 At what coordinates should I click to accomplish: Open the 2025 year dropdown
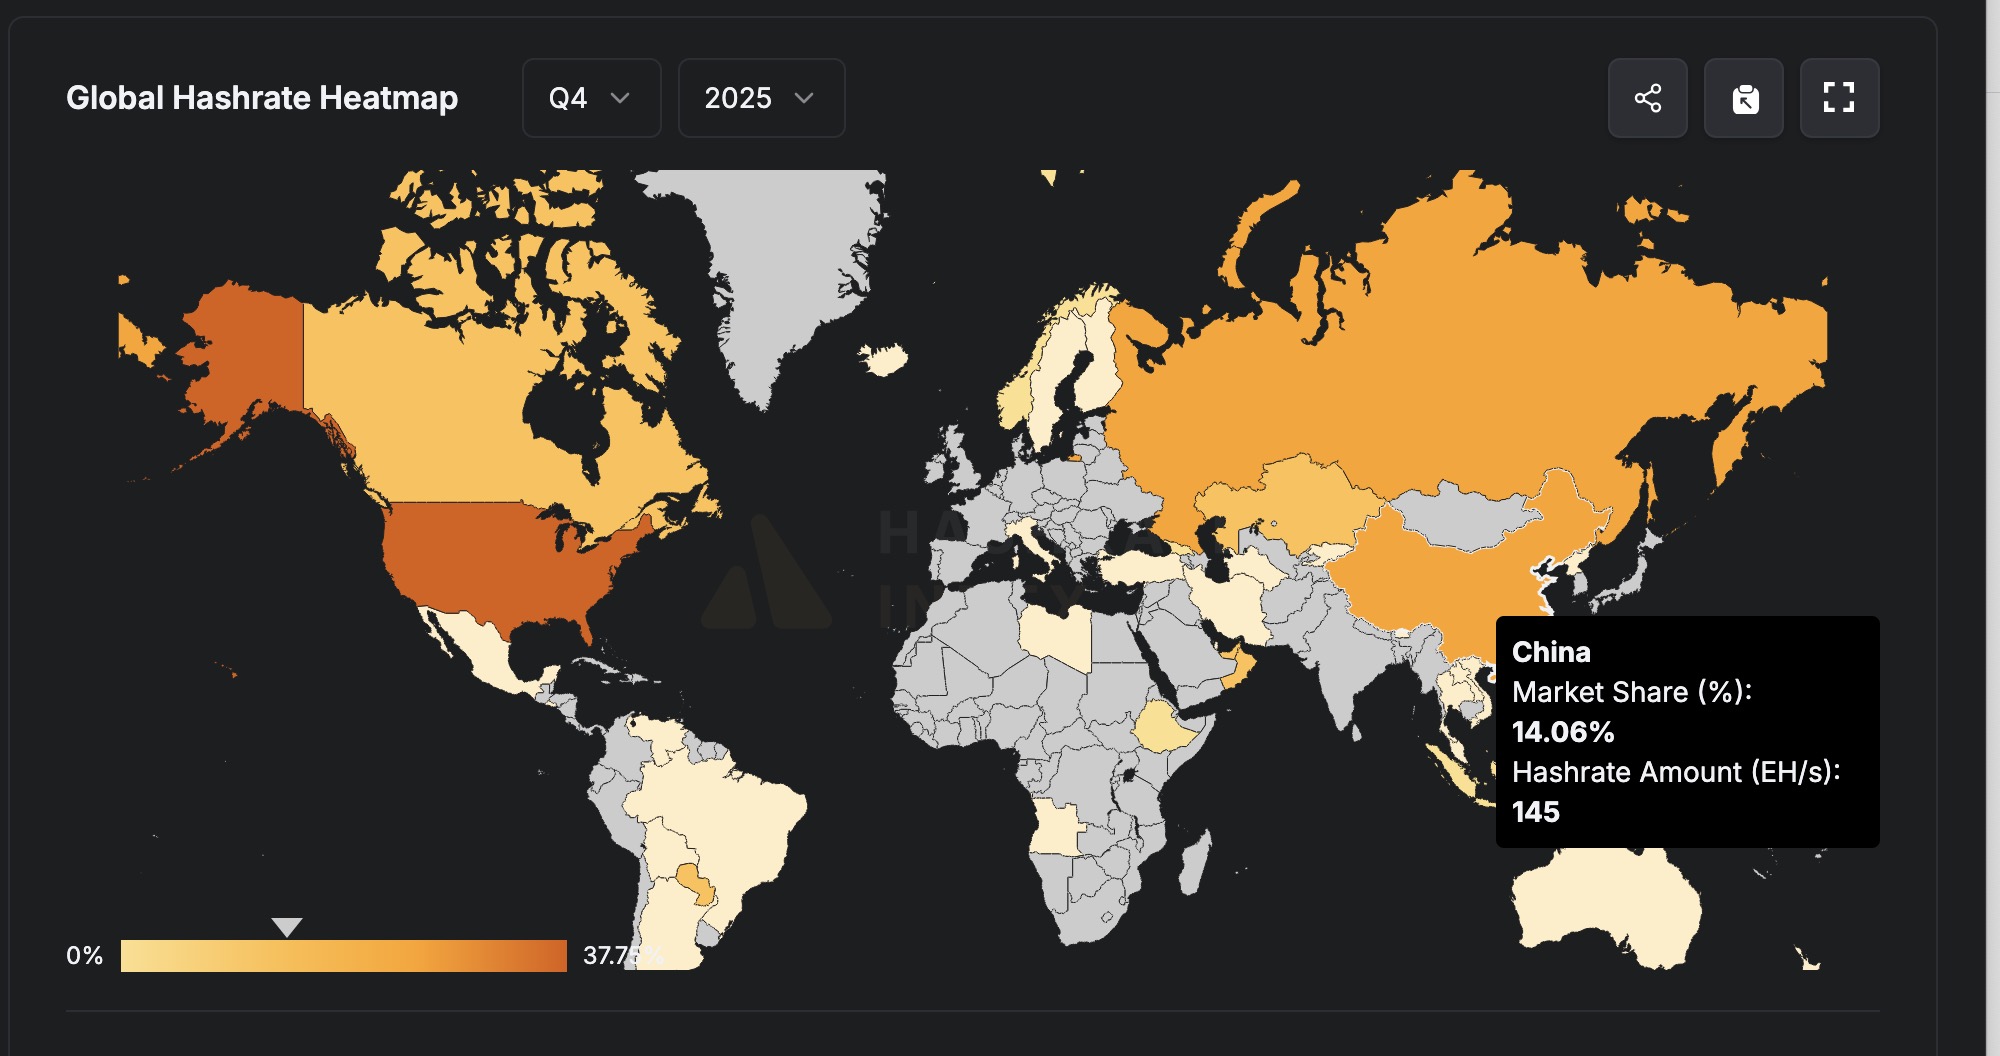pos(760,98)
